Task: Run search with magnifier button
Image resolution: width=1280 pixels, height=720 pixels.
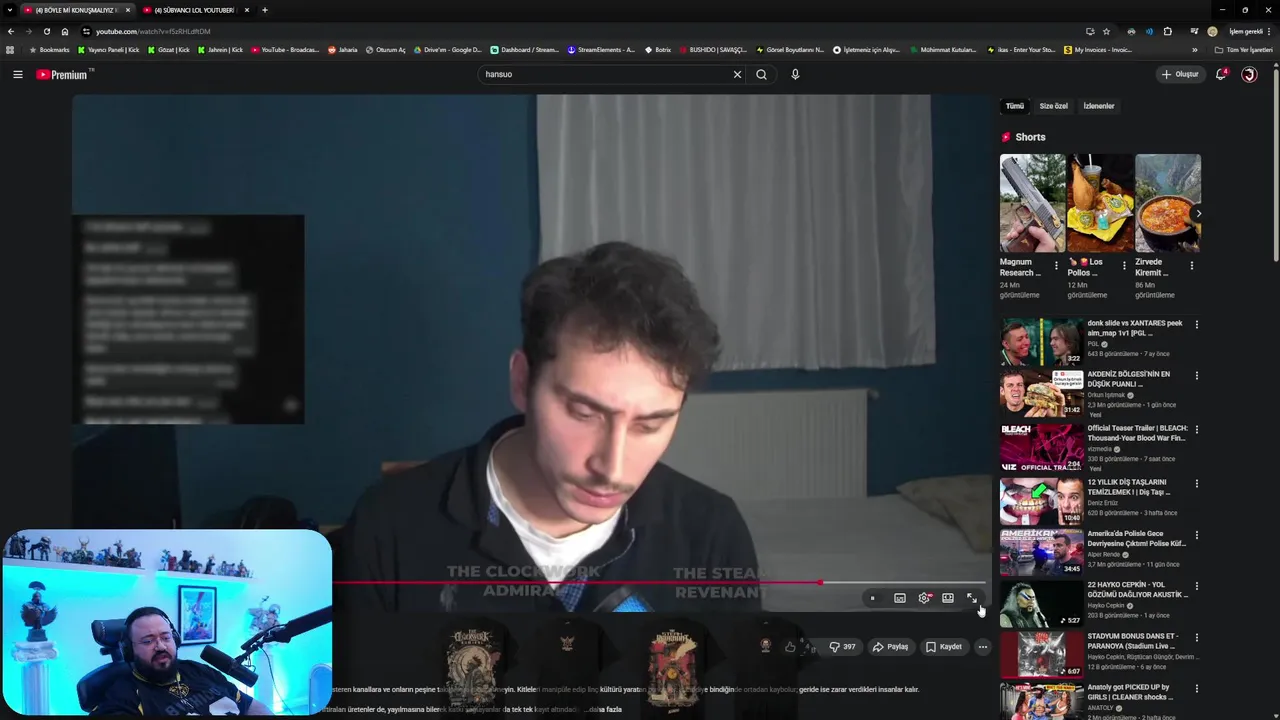Action: 761,74
